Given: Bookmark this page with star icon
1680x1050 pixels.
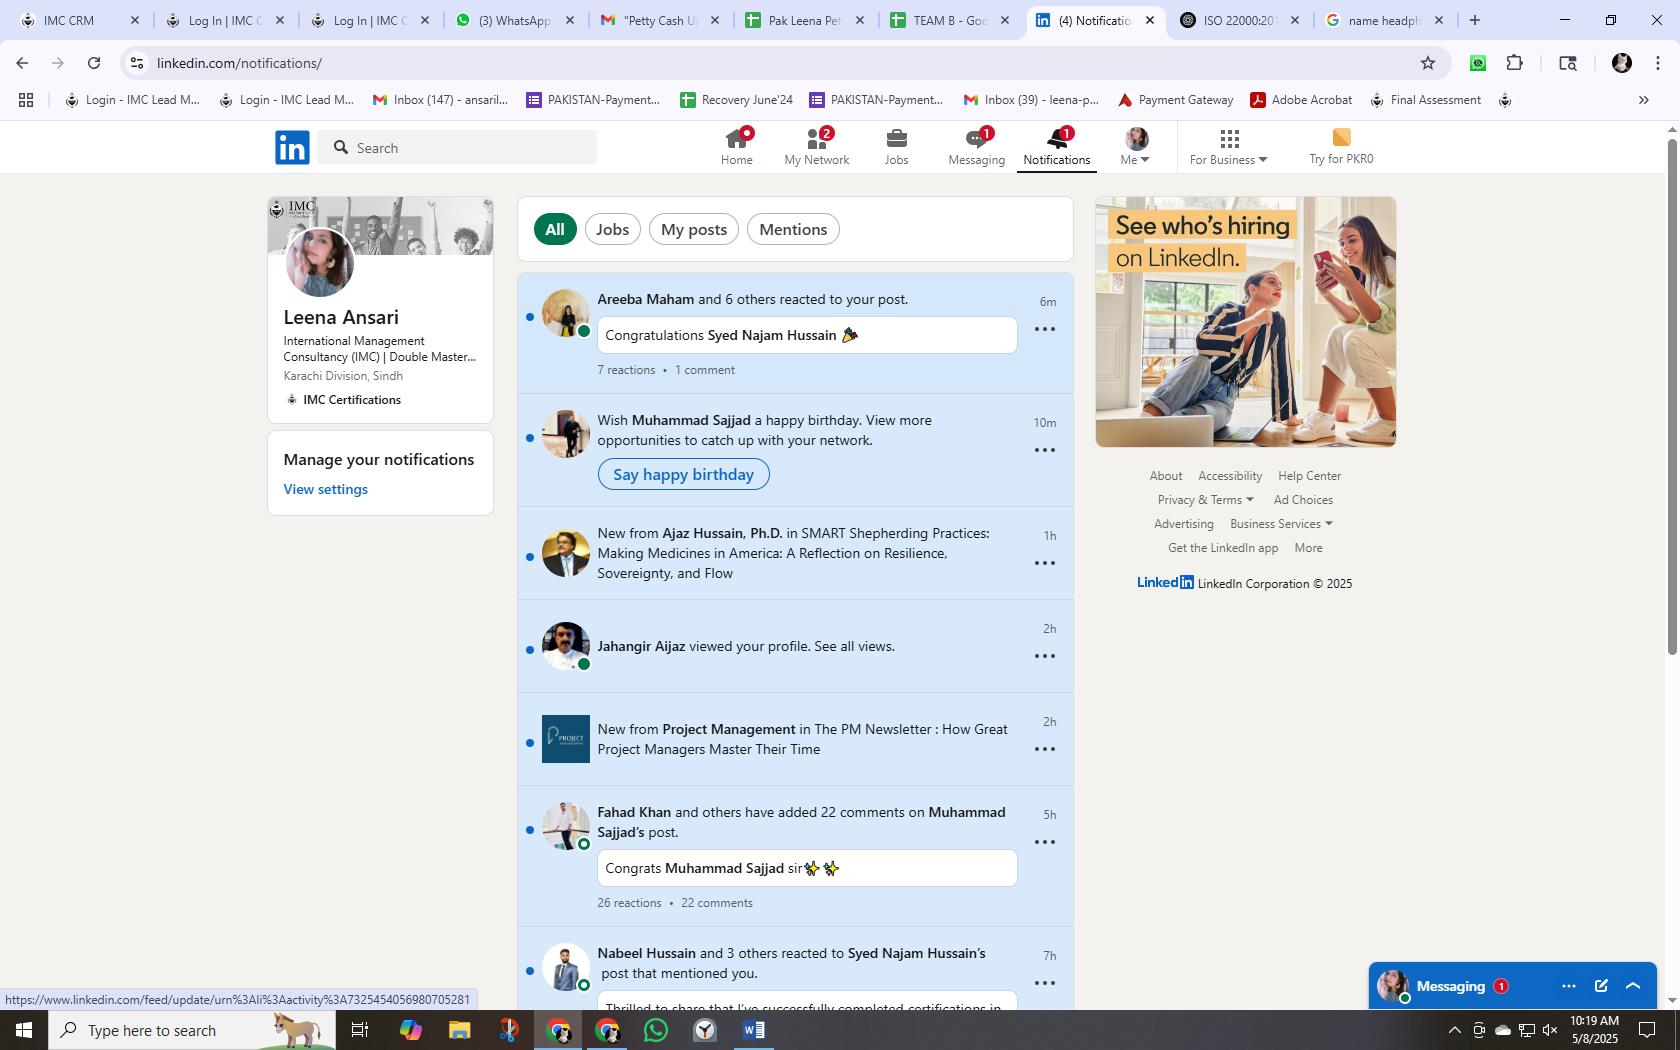Looking at the screenshot, I should (1427, 63).
